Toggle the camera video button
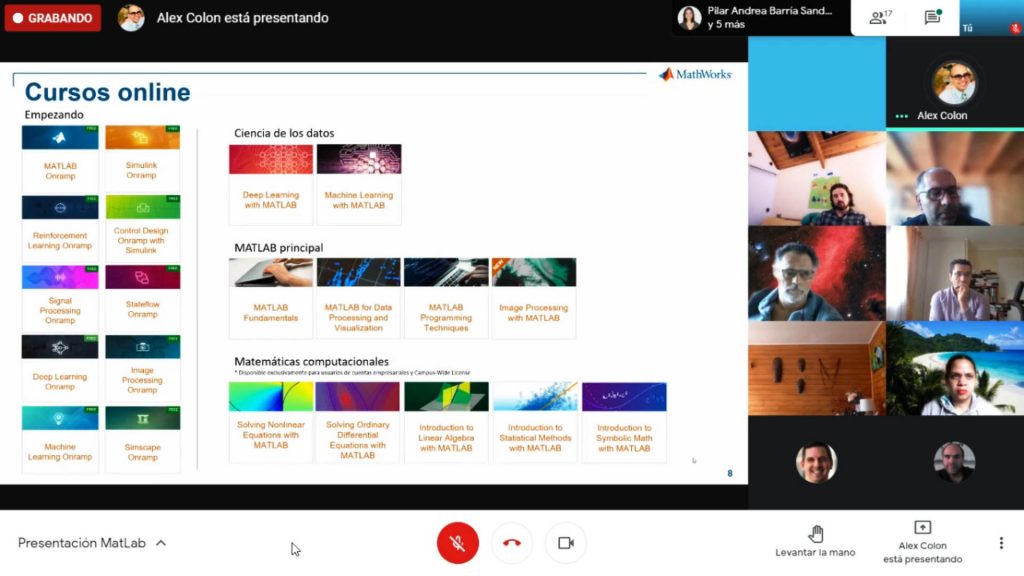Image resolution: width=1024 pixels, height=576 pixels. coord(565,543)
